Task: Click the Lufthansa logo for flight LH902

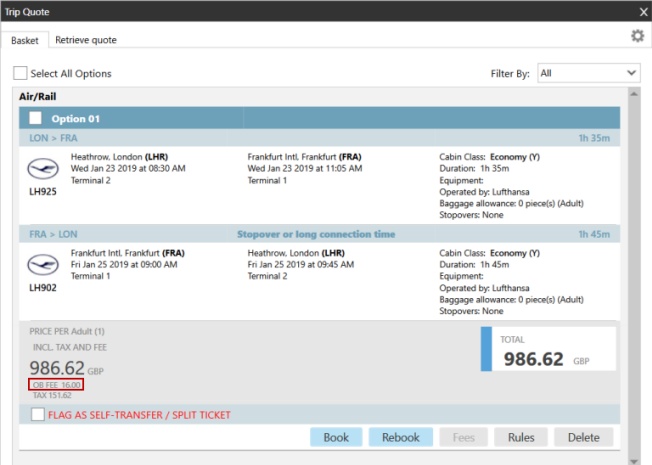Action: tap(41, 264)
